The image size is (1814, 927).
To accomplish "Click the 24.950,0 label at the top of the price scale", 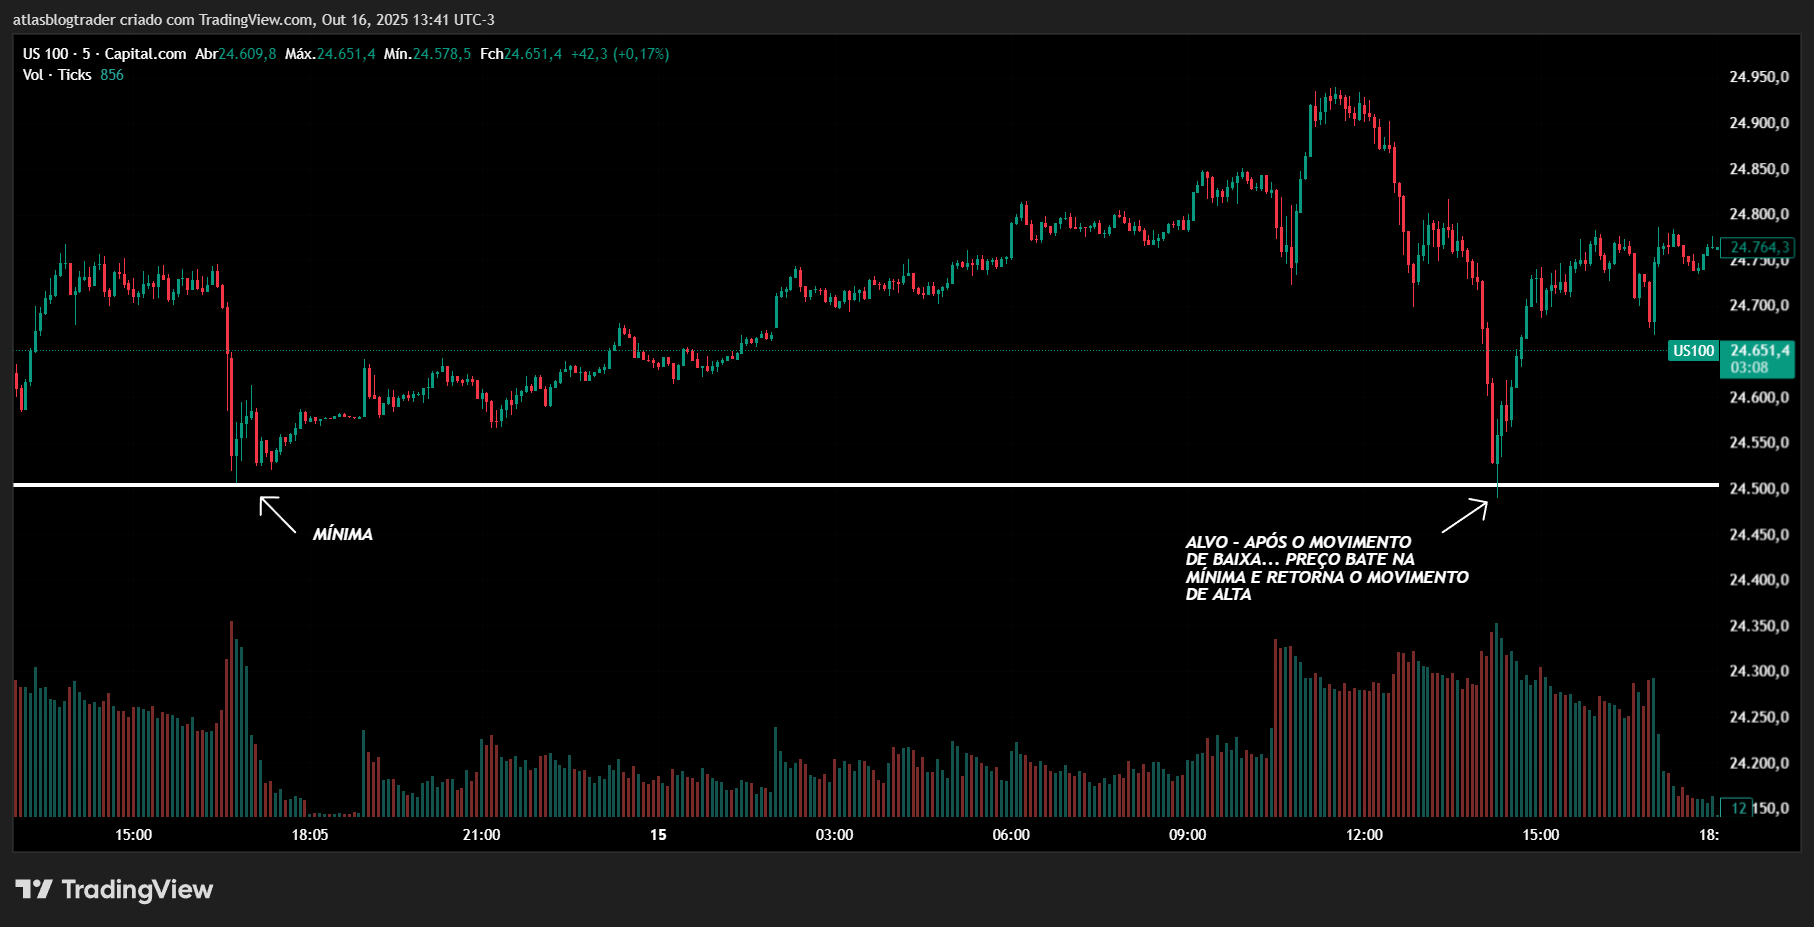I will pyautogui.click(x=1759, y=77).
